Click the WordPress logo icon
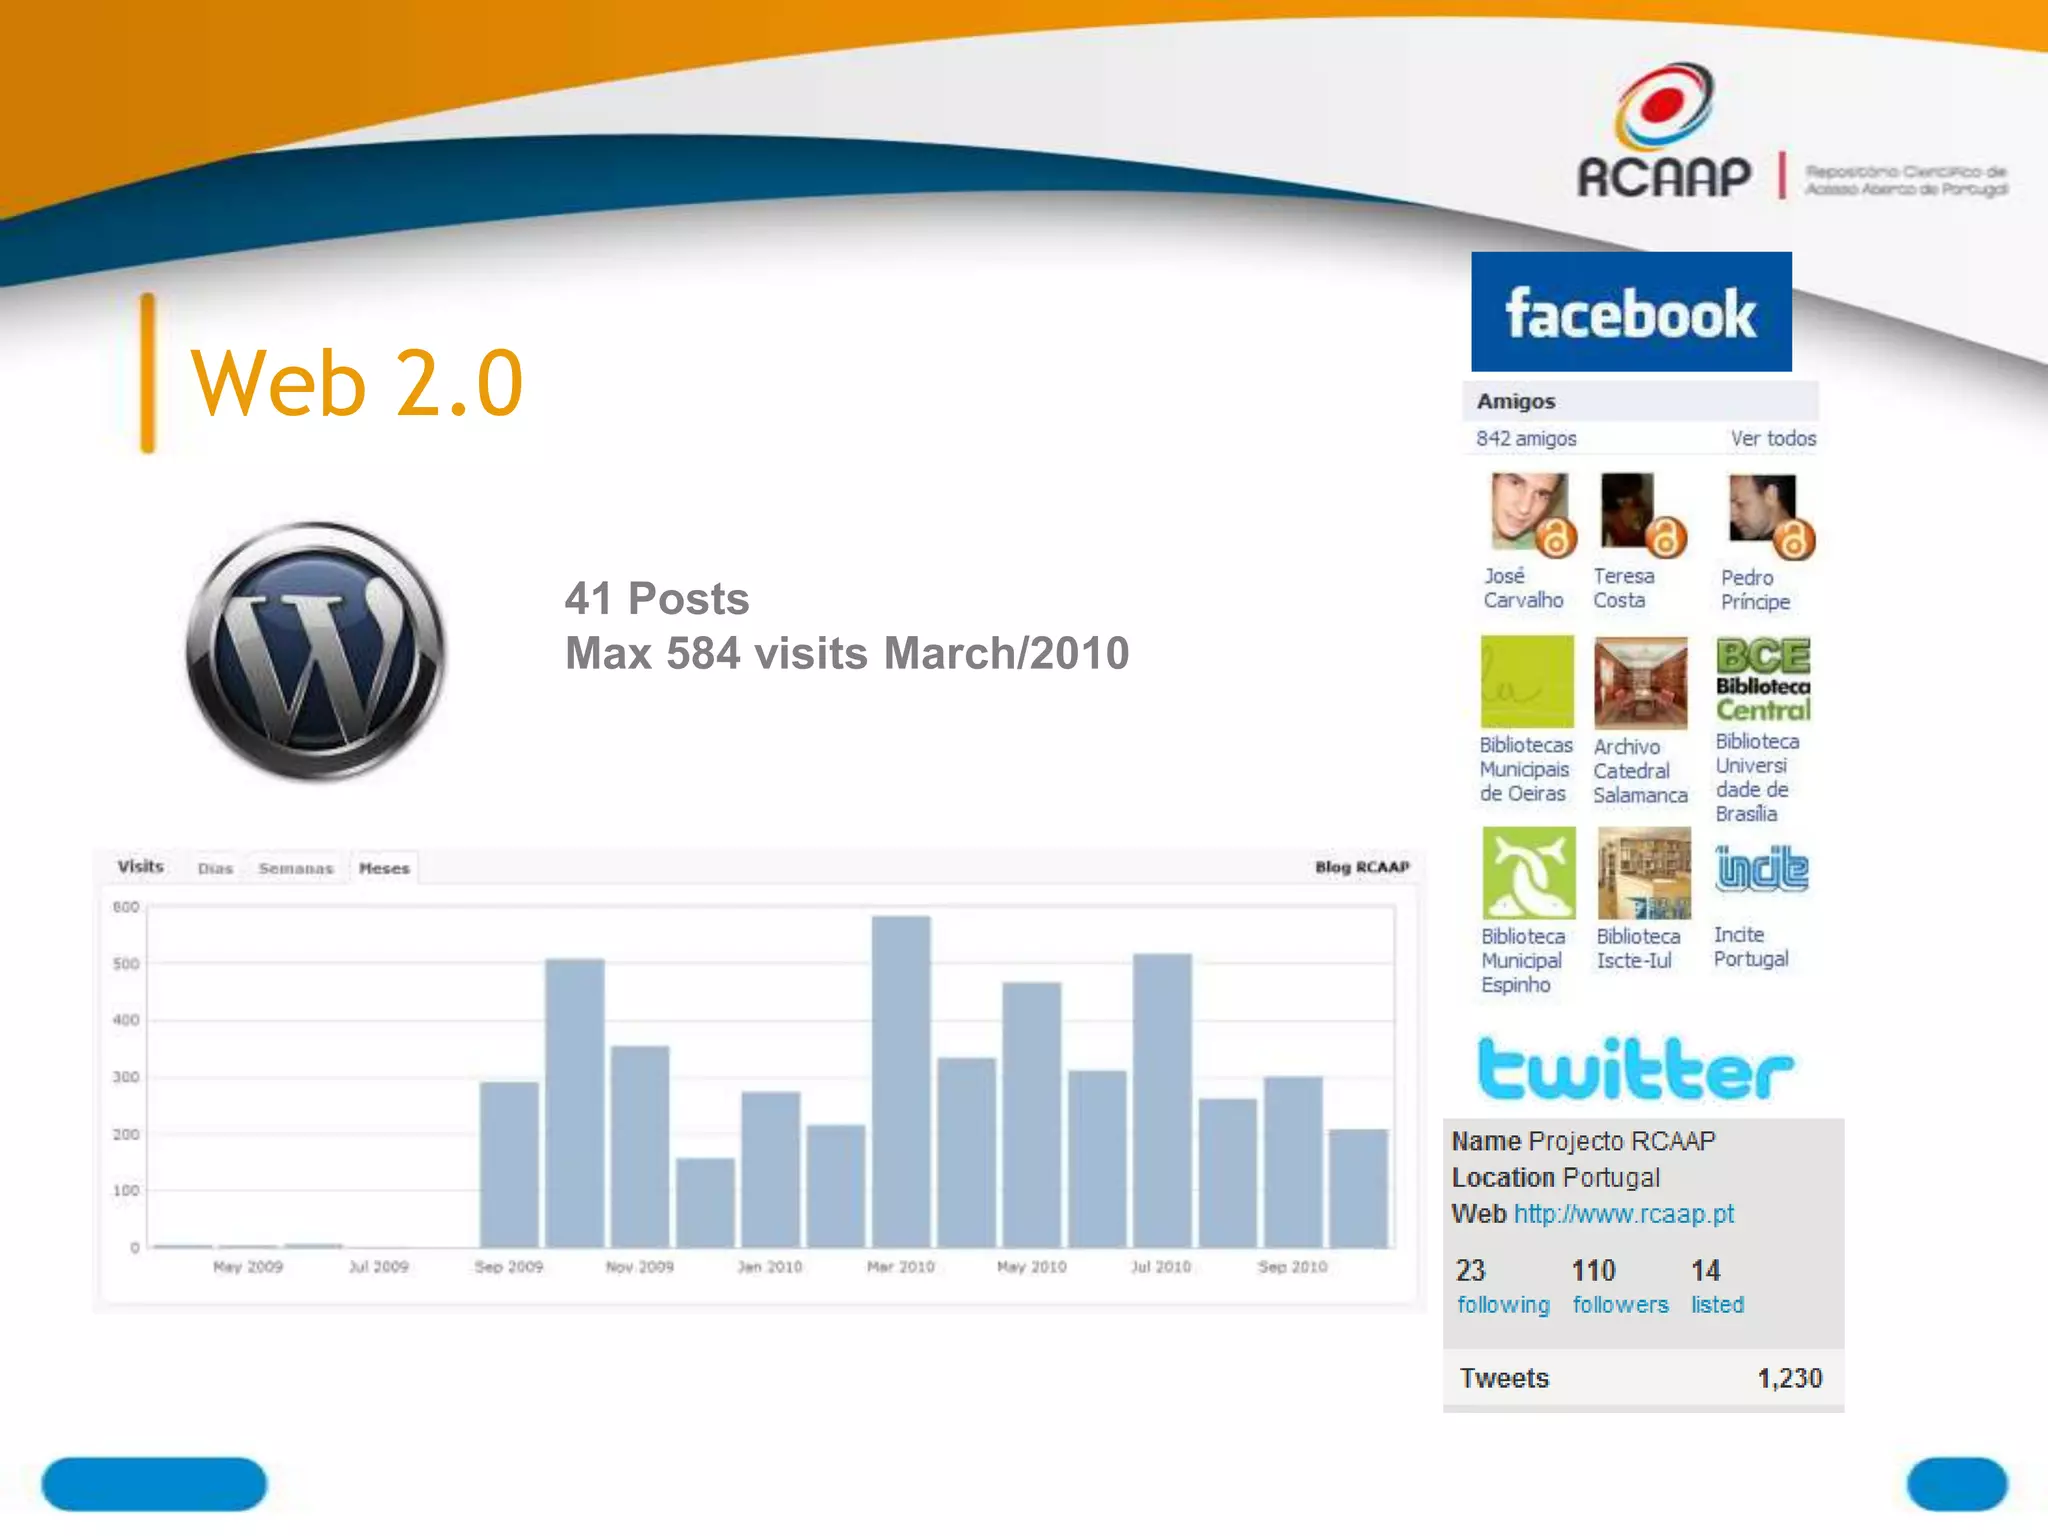This screenshot has height=1536, width=2048. [316, 651]
